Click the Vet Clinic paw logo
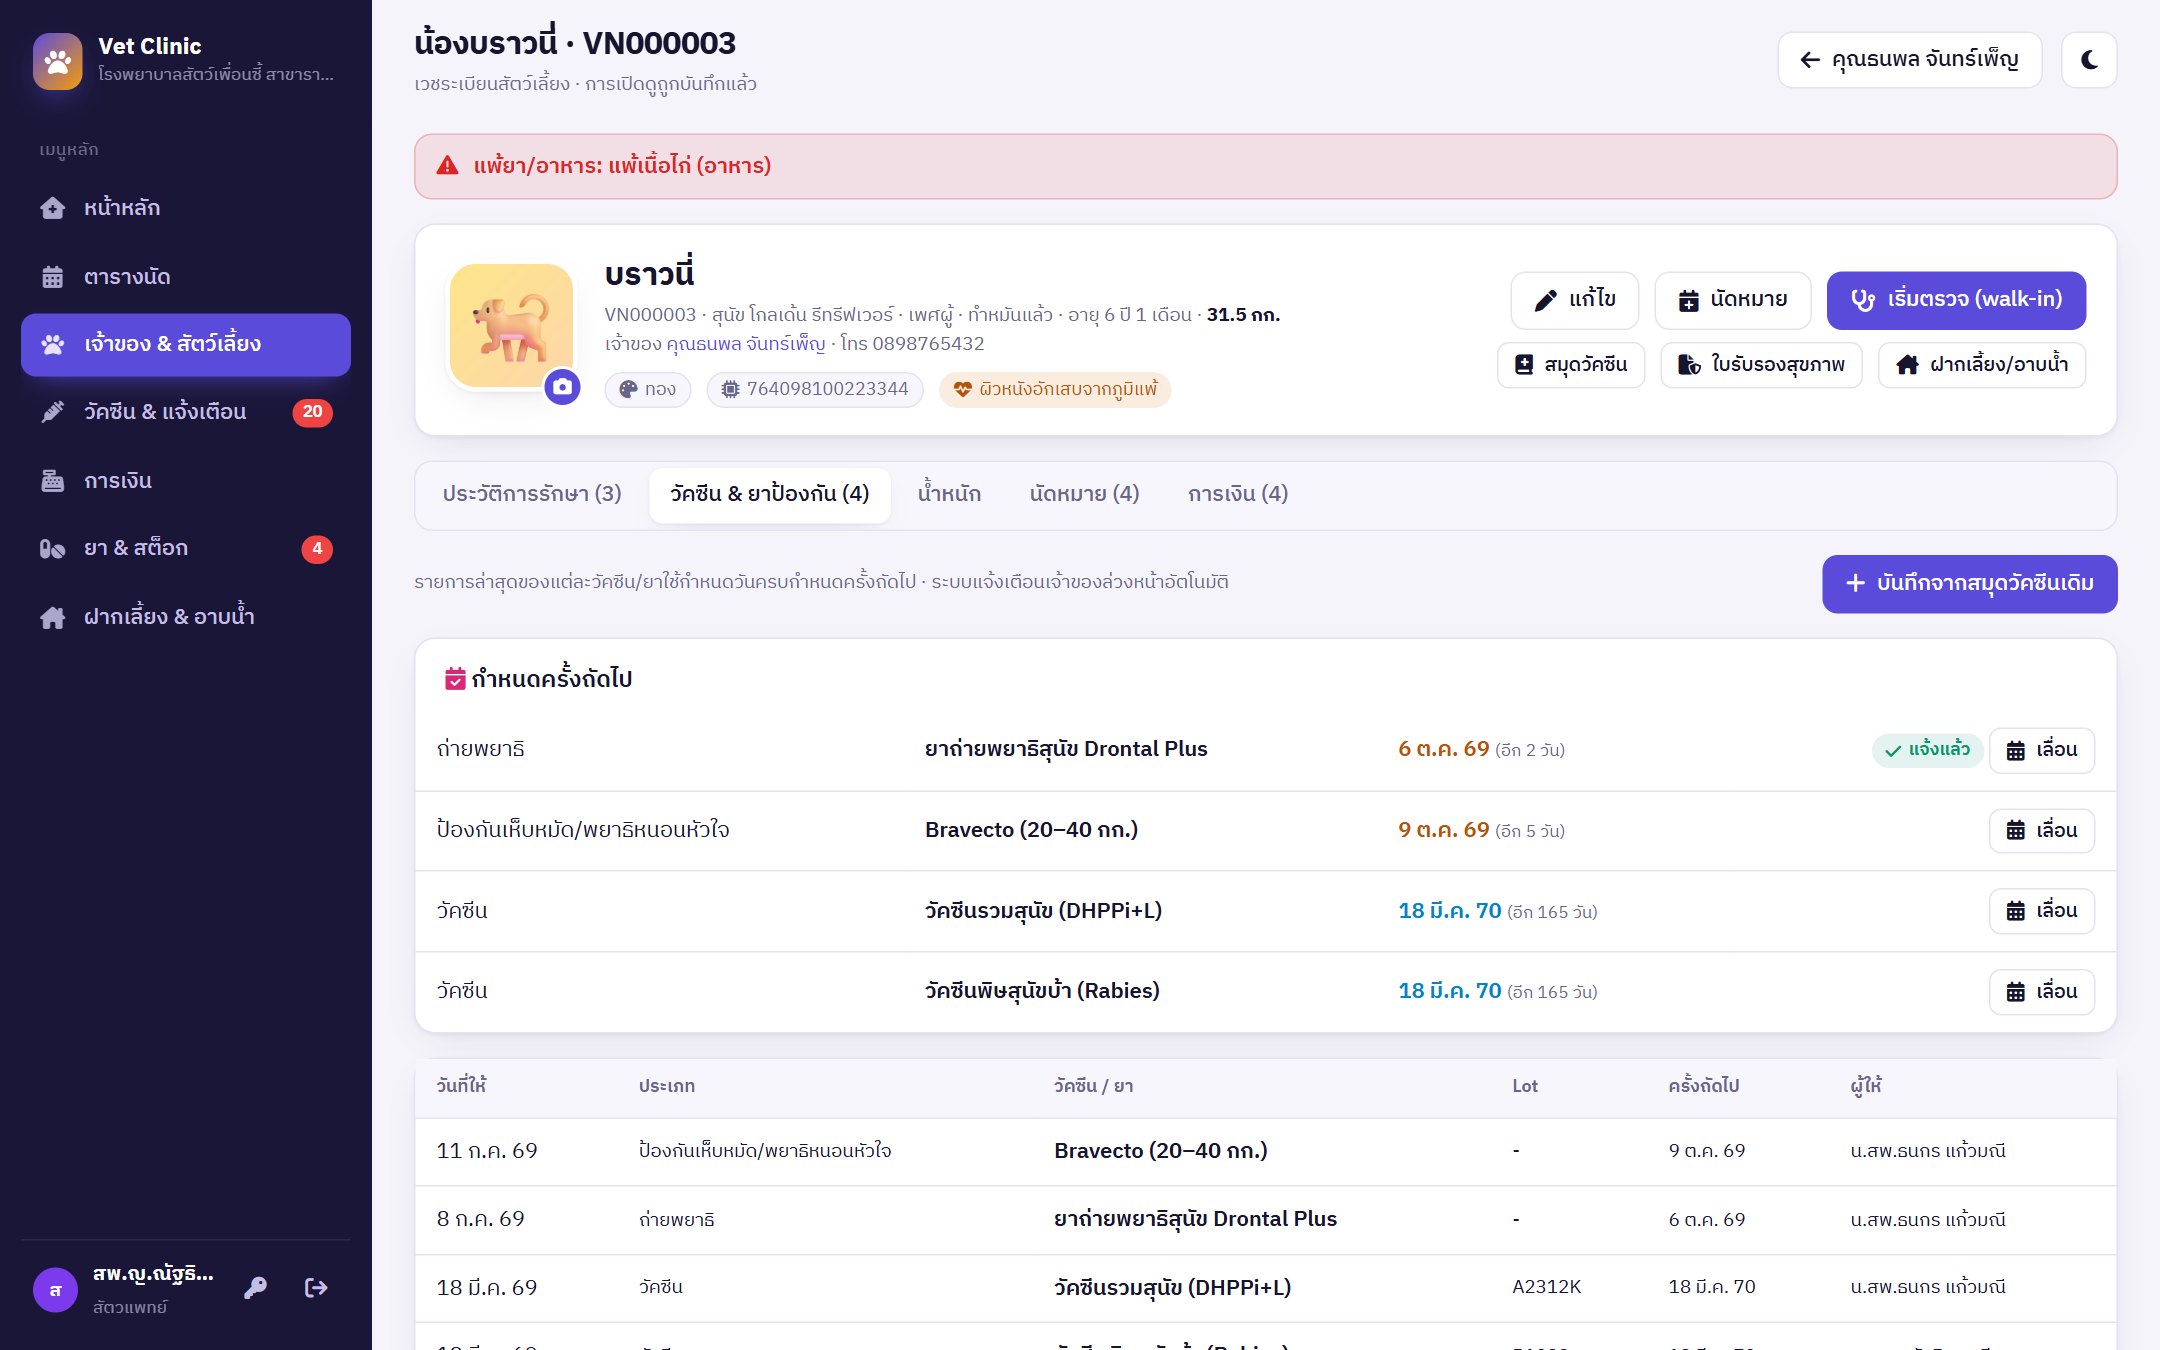Image resolution: width=2160 pixels, height=1350 pixels. 58,61
